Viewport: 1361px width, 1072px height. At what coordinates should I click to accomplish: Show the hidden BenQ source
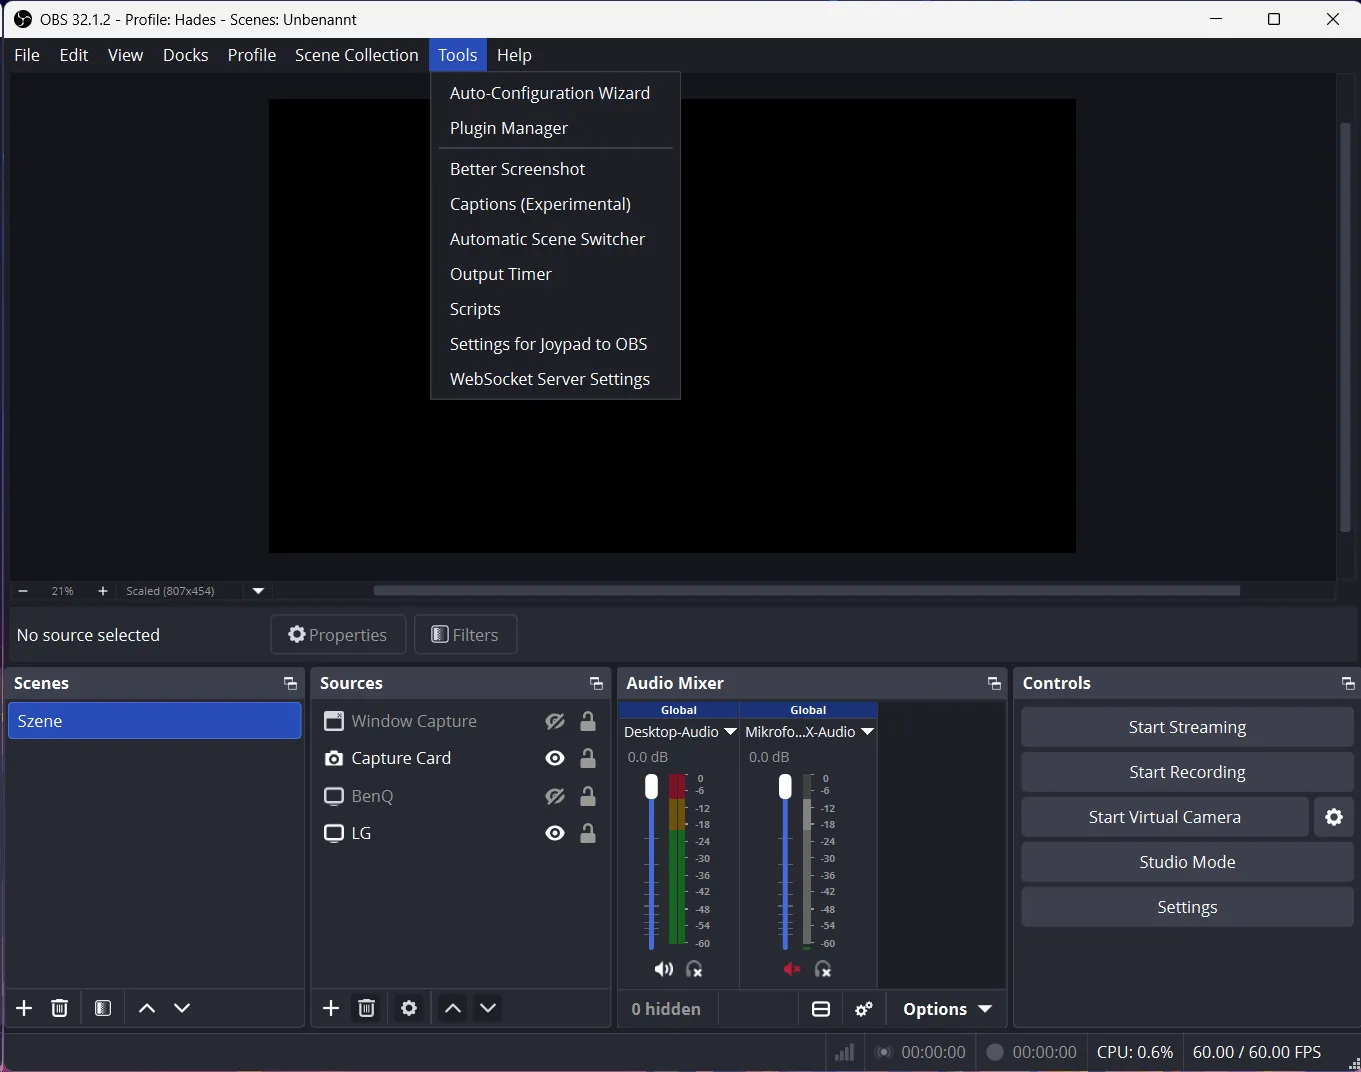pyautogui.click(x=555, y=796)
